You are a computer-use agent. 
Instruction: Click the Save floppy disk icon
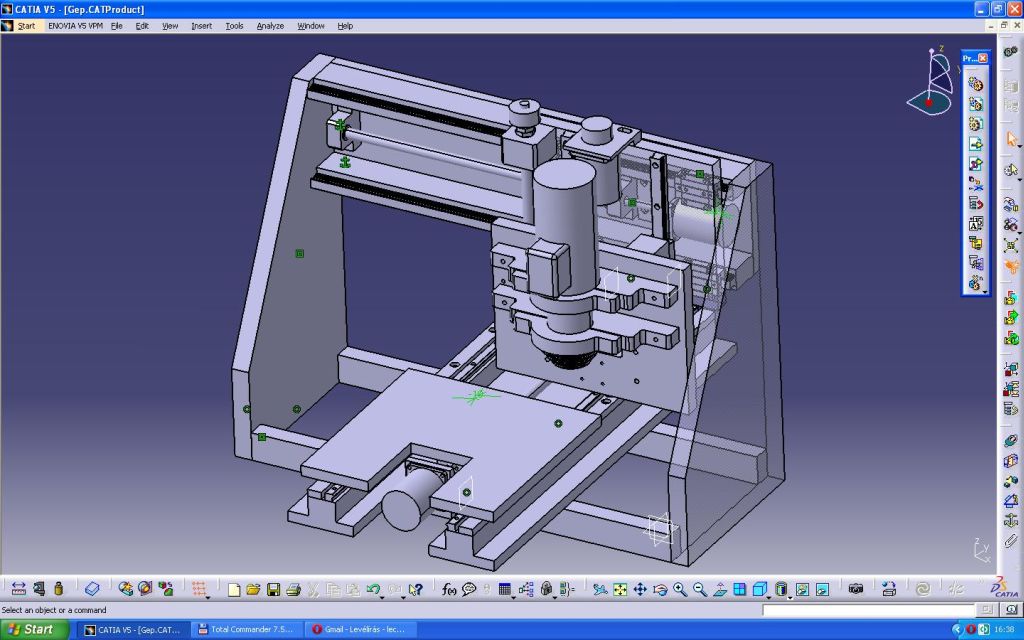[273, 589]
